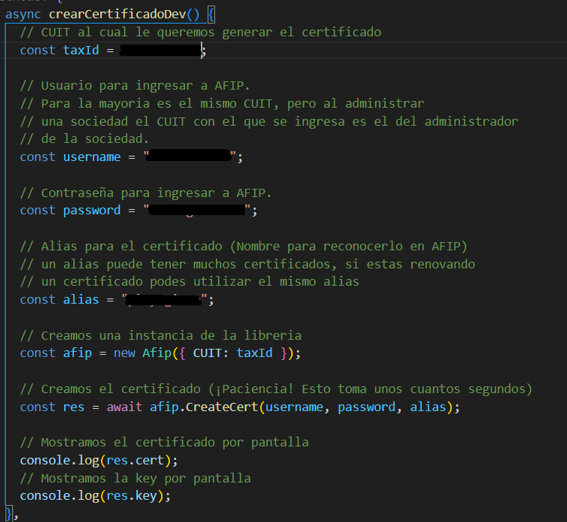
Task: Click the password argument inside CreateCert
Action: point(367,407)
